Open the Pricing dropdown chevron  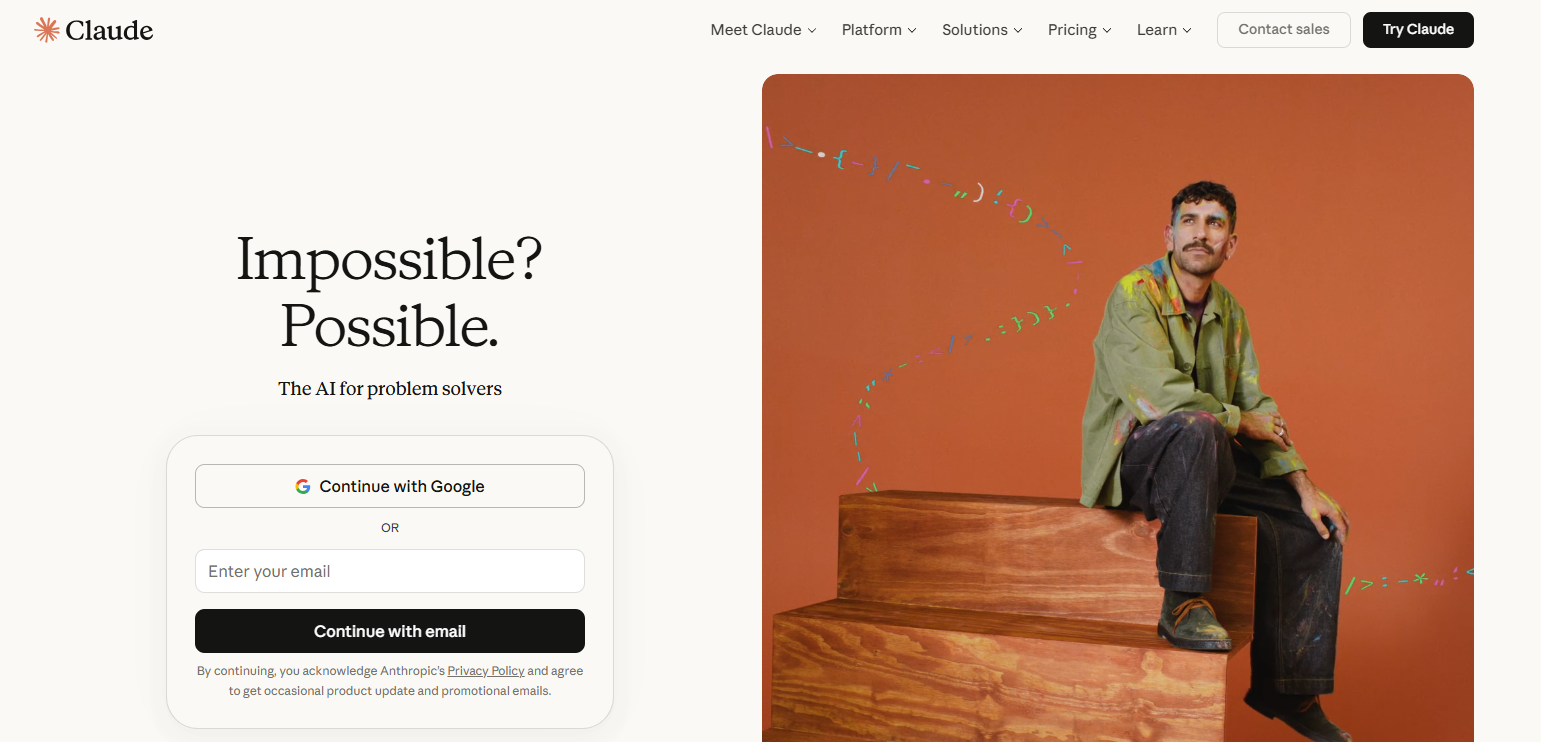[1107, 31]
